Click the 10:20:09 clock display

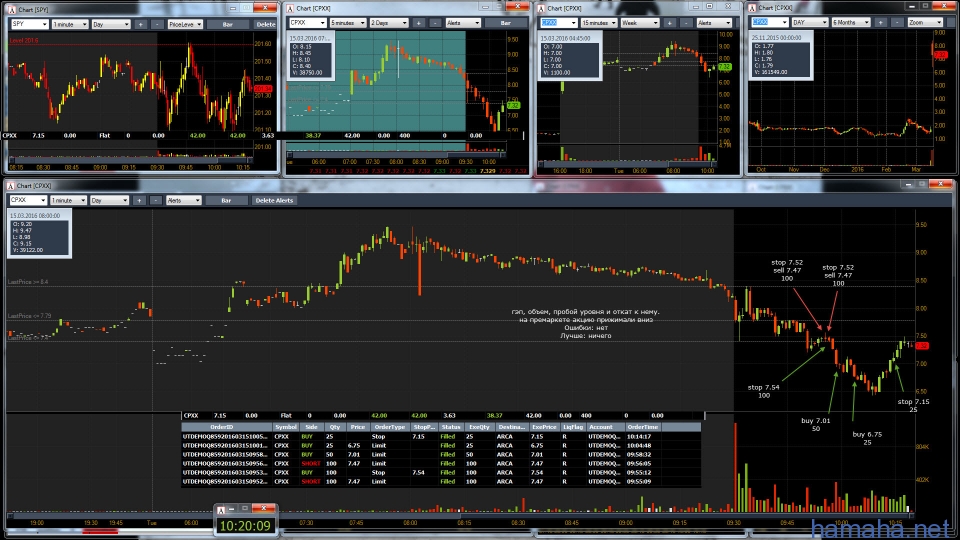245,526
